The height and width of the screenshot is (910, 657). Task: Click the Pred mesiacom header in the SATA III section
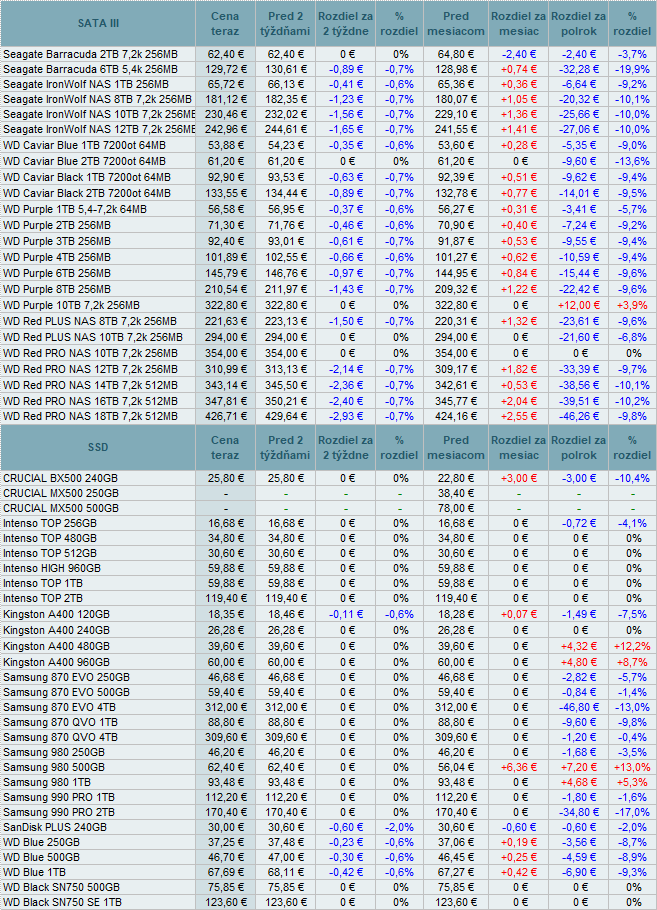coord(456,24)
